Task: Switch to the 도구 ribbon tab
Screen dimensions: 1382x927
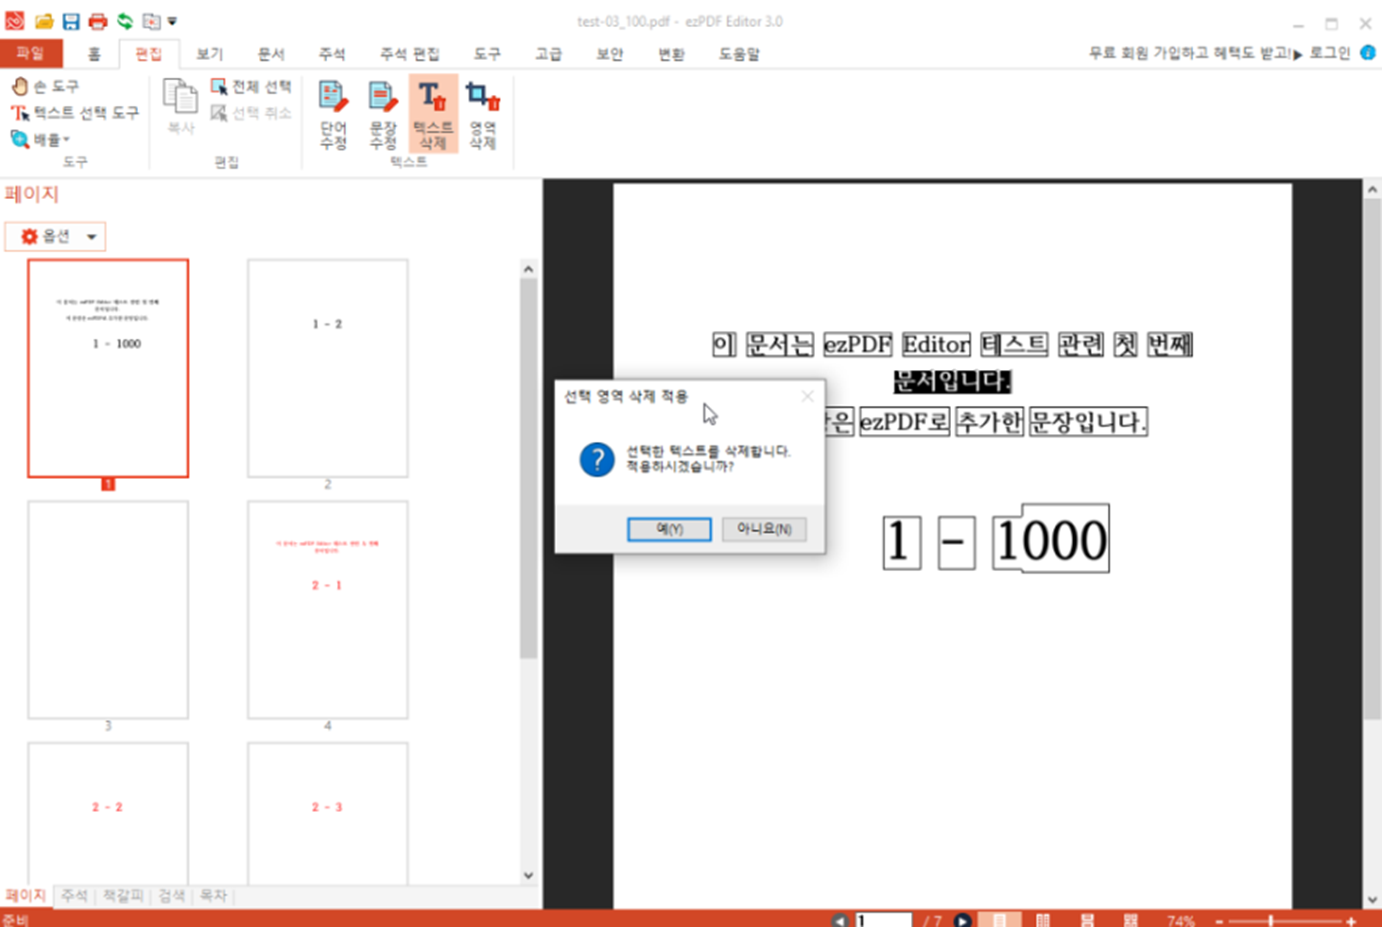Action: pos(487,54)
